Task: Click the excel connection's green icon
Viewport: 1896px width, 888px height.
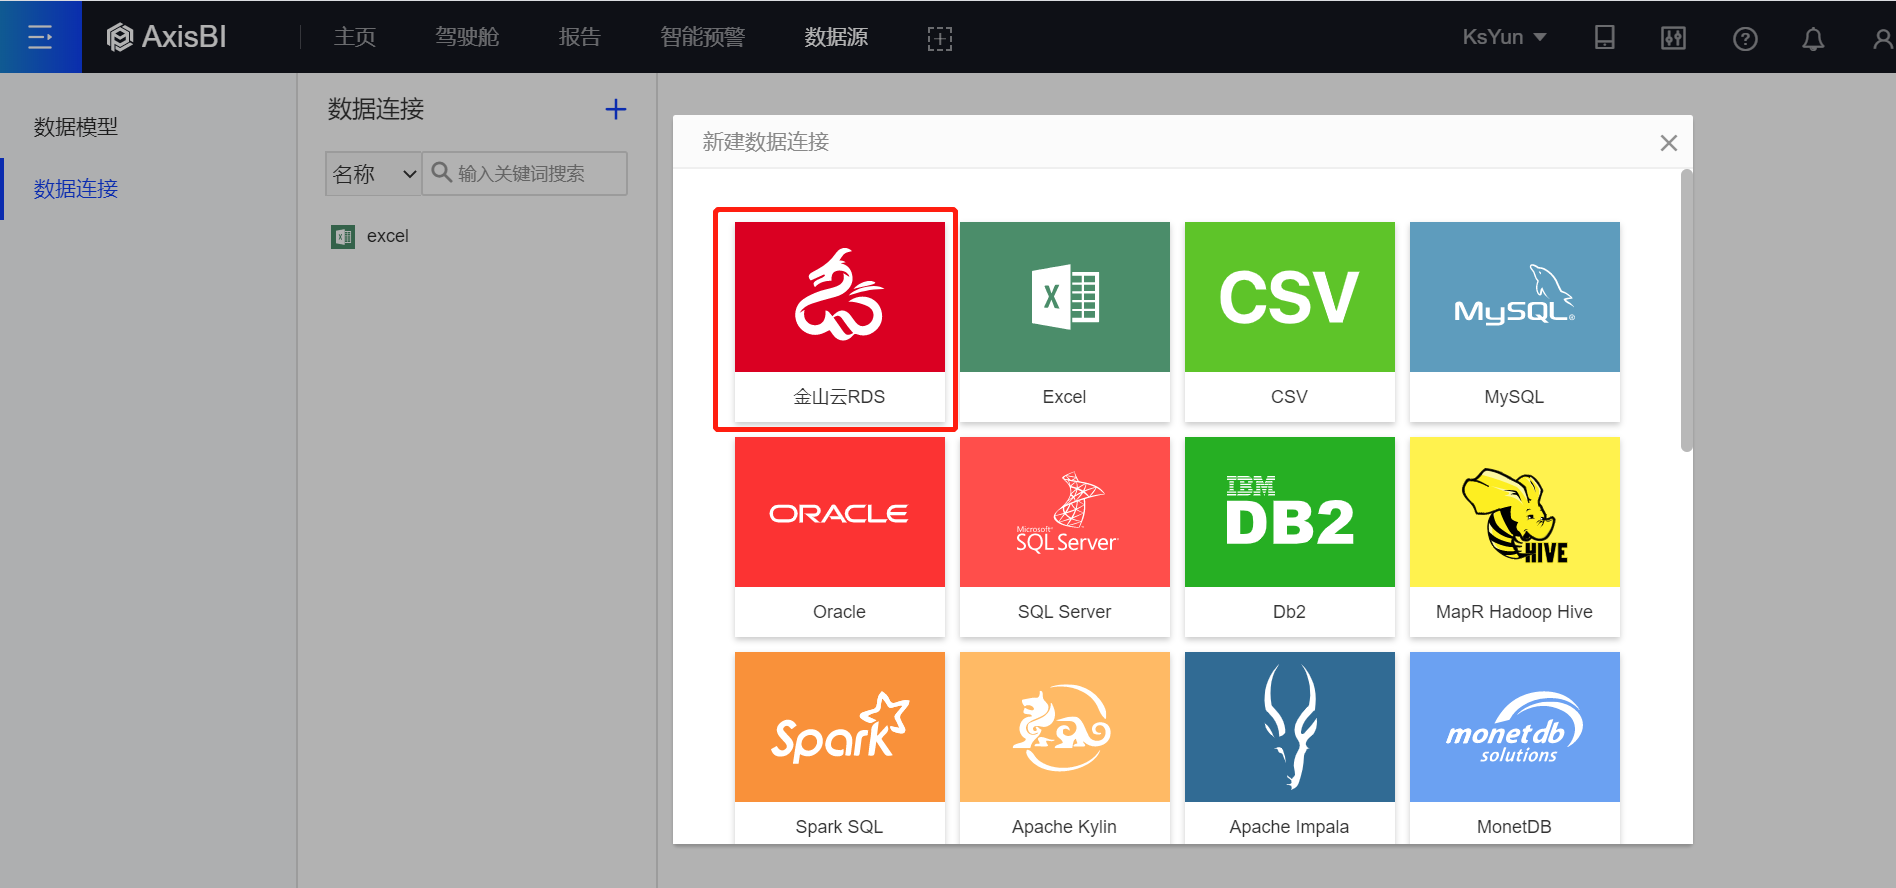Action: click(343, 237)
